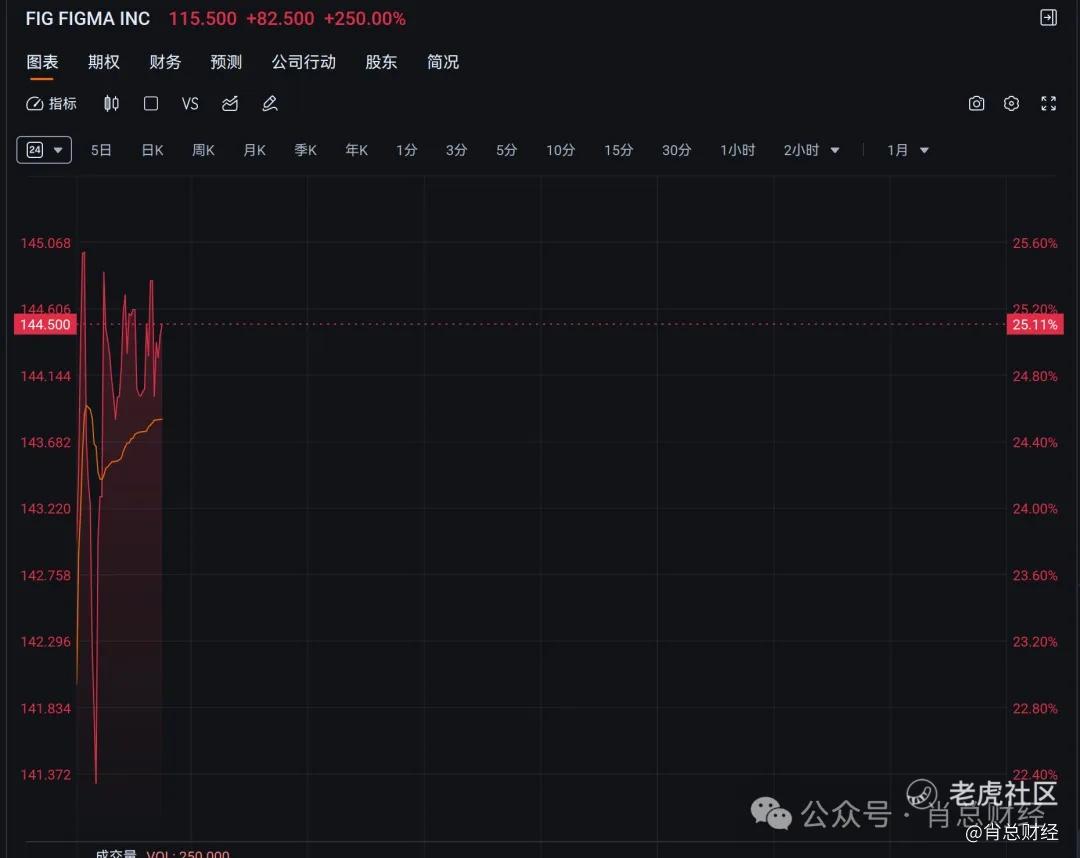Expand the 2小时 interval dropdown arrow
Screen dimensions: 1080x858
coord(835,150)
